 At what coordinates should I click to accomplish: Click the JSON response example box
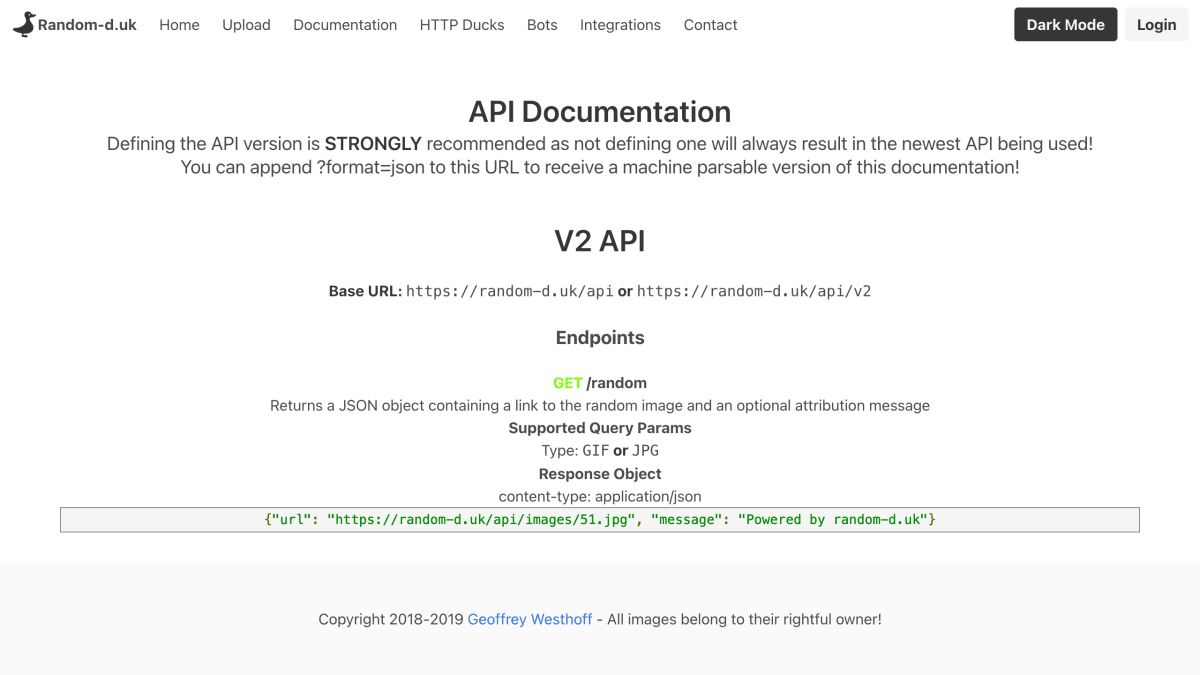pyautogui.click(x=600, y=520)
